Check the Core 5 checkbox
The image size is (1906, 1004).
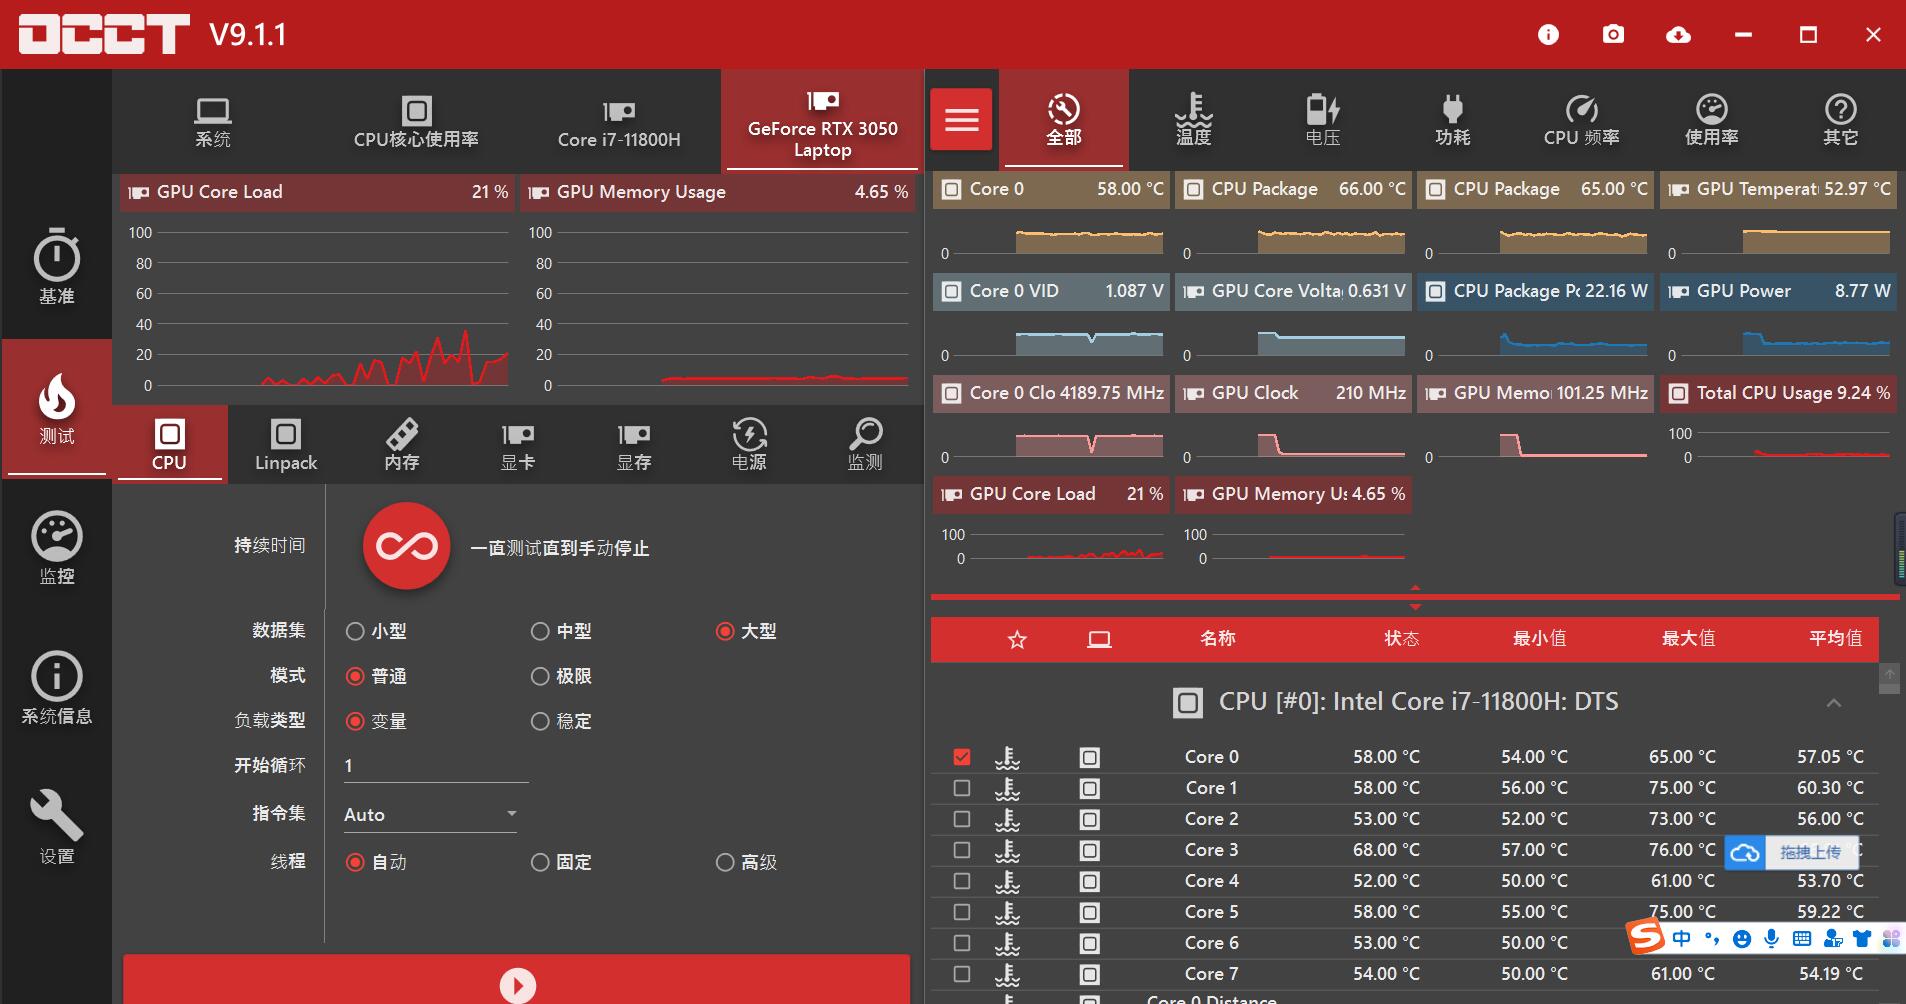(x=962, y=912)
